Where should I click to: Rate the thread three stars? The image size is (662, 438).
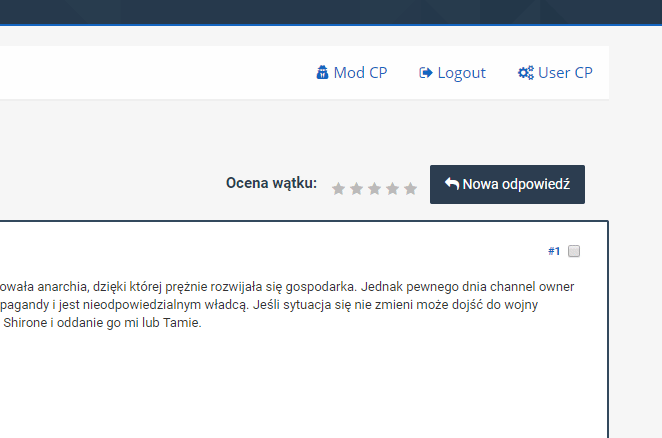pyautogui.click(x=374, y=188)
